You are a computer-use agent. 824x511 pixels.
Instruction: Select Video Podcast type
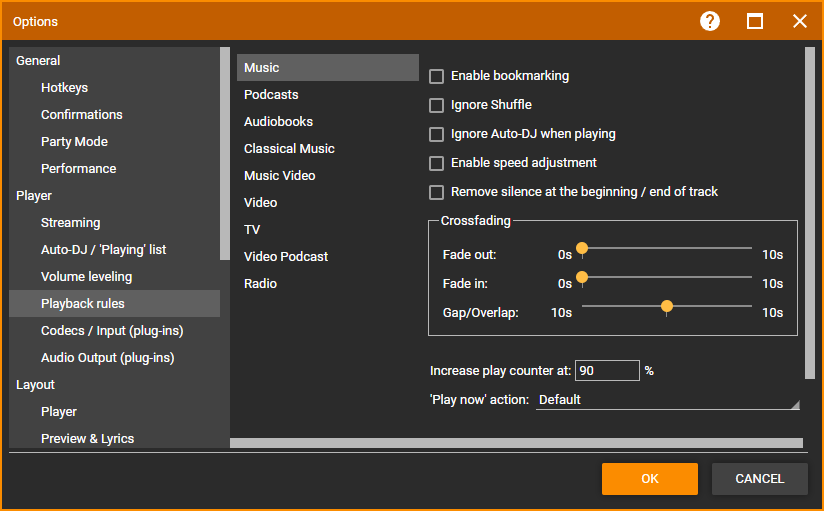327,257
